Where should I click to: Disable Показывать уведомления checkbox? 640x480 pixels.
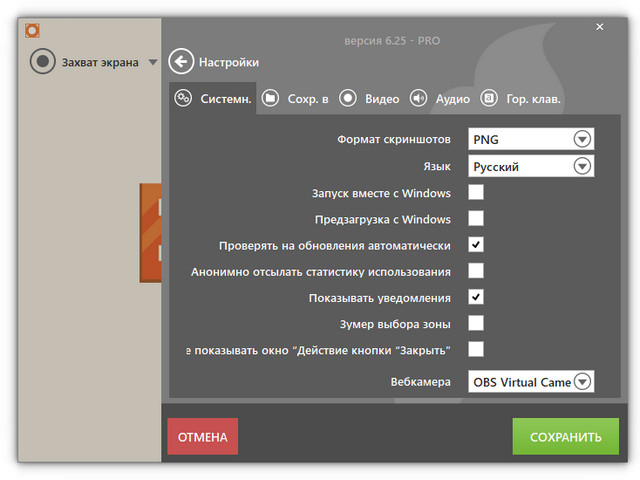click(476, 297)
